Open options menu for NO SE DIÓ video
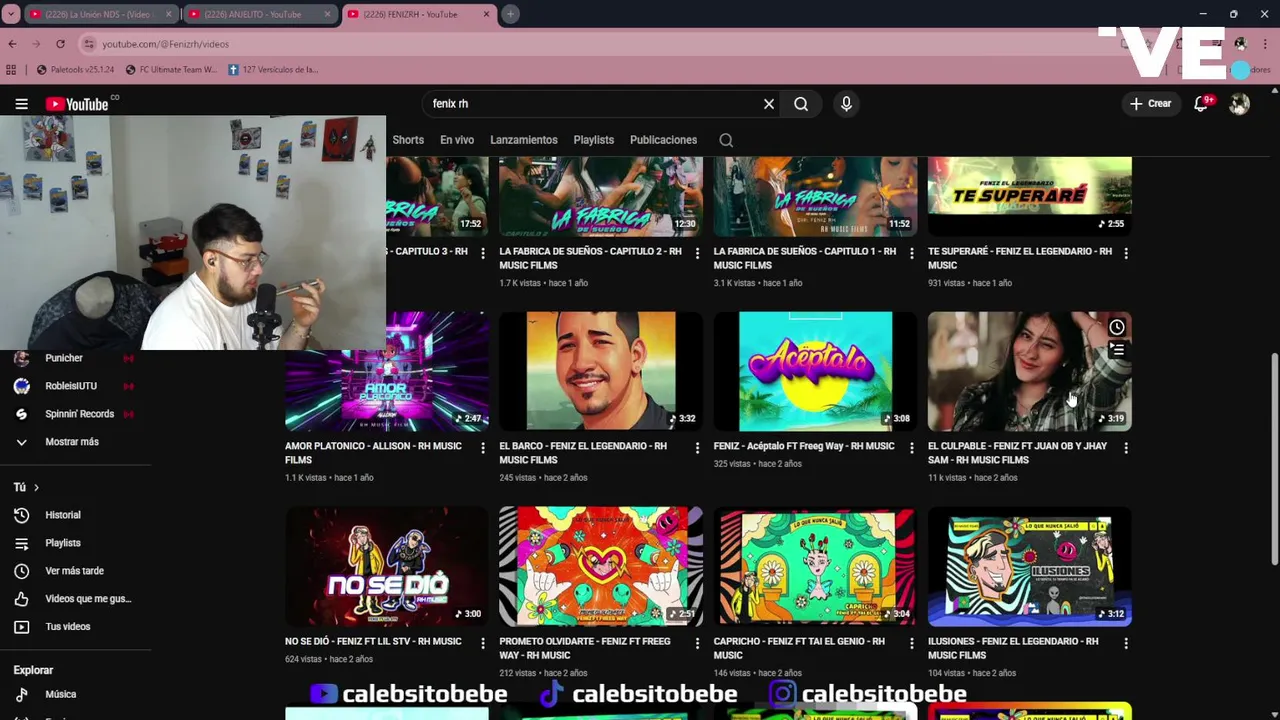1280x720 pixels. (x=483, y=644)
